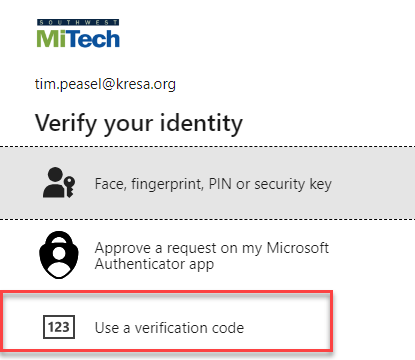
Task: Click the 123 verification code icon
Action: [x=59, y=327]
